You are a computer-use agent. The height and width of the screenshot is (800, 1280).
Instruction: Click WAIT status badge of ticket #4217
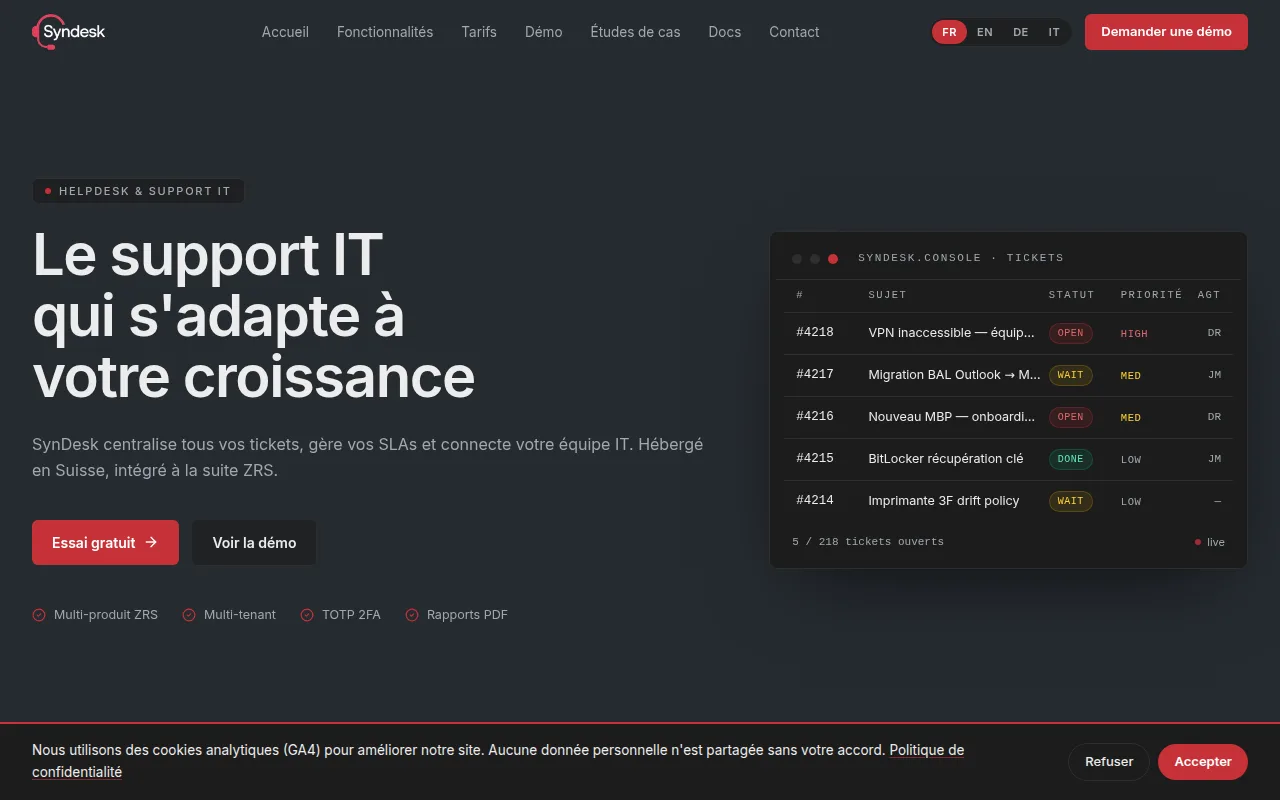1071,375
